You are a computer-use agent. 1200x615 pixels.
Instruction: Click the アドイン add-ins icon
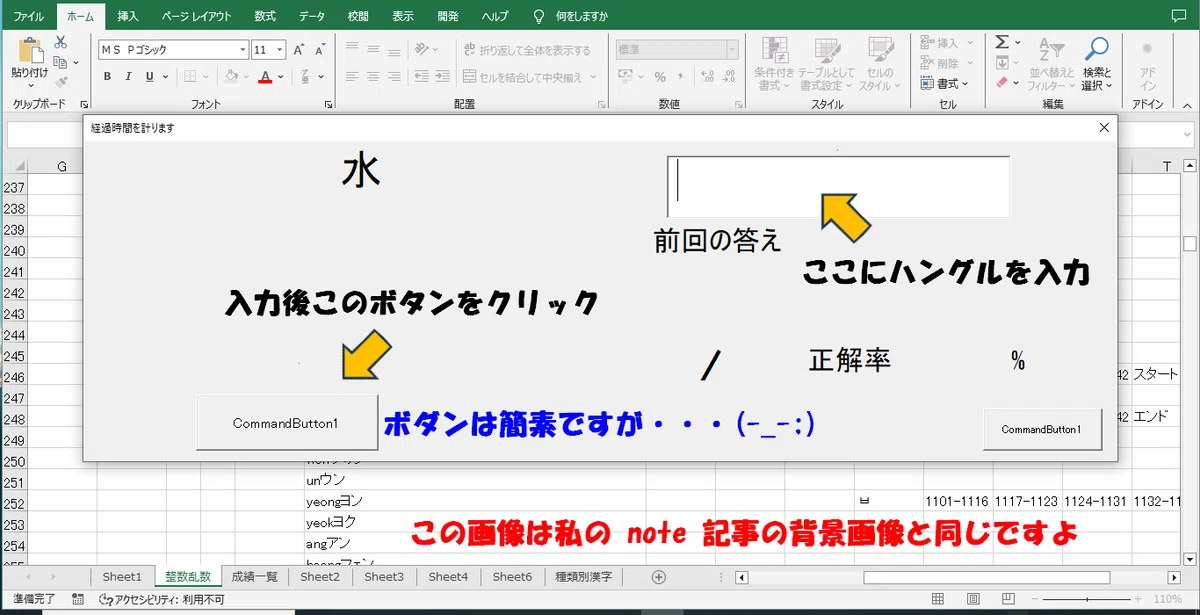1147,64
